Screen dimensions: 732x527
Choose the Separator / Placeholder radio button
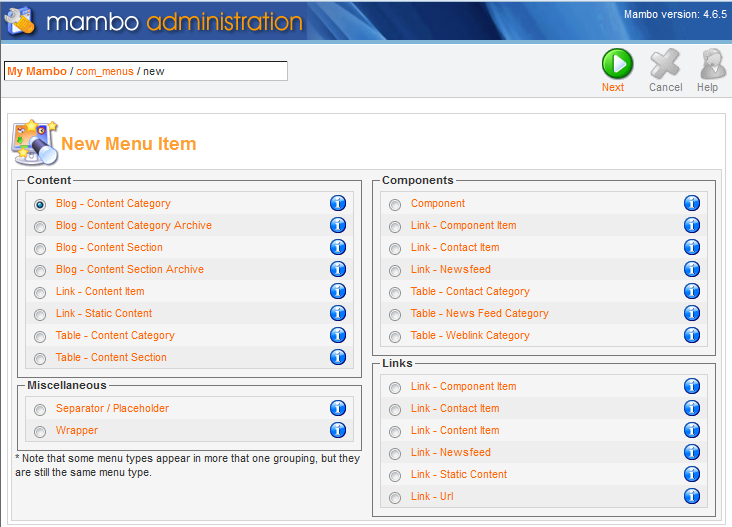pyautogui.click(x=40, y=409)
